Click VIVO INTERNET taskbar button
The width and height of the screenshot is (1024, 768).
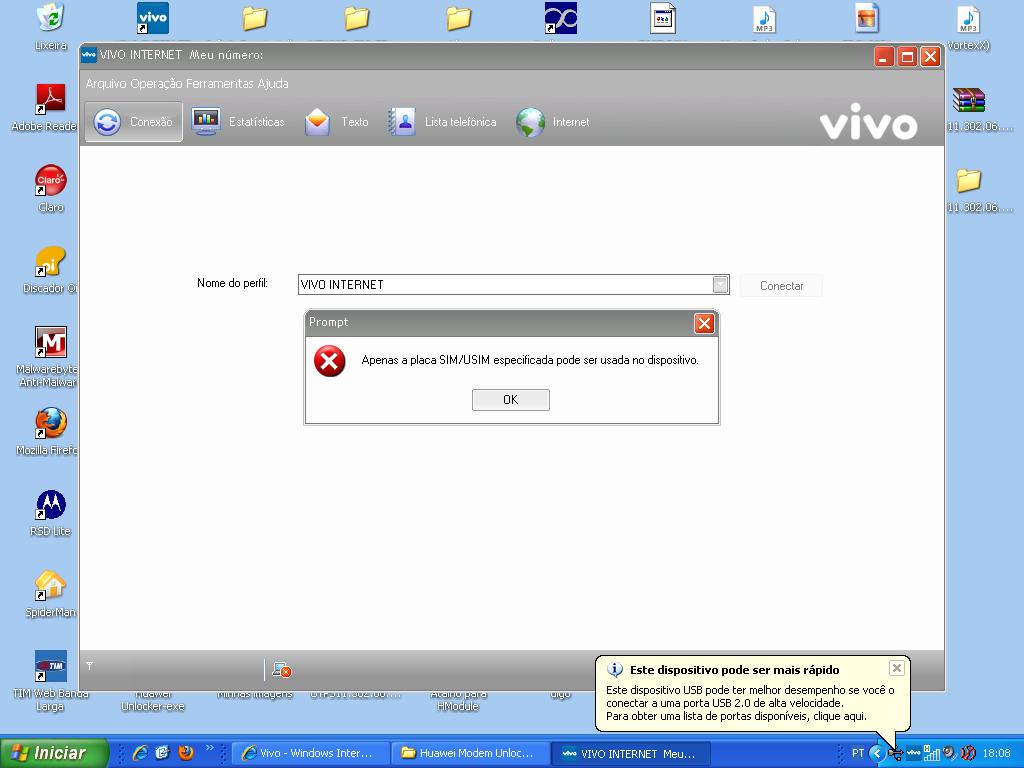click(x=630, y=754)
